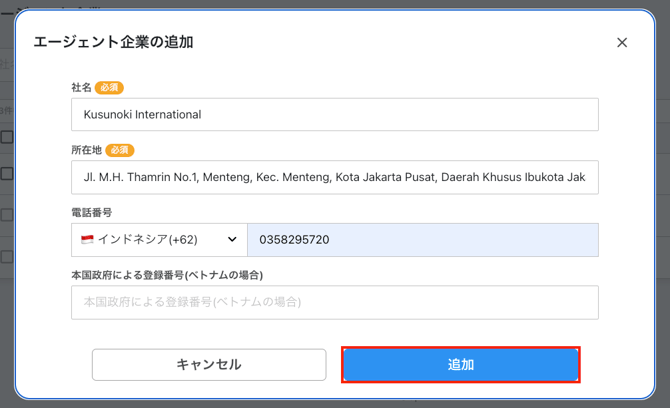Click the empty 本国政府による登録番号 input
This screenshot has width=670, height=408.
pyautogui.click(x=334, y=302)
